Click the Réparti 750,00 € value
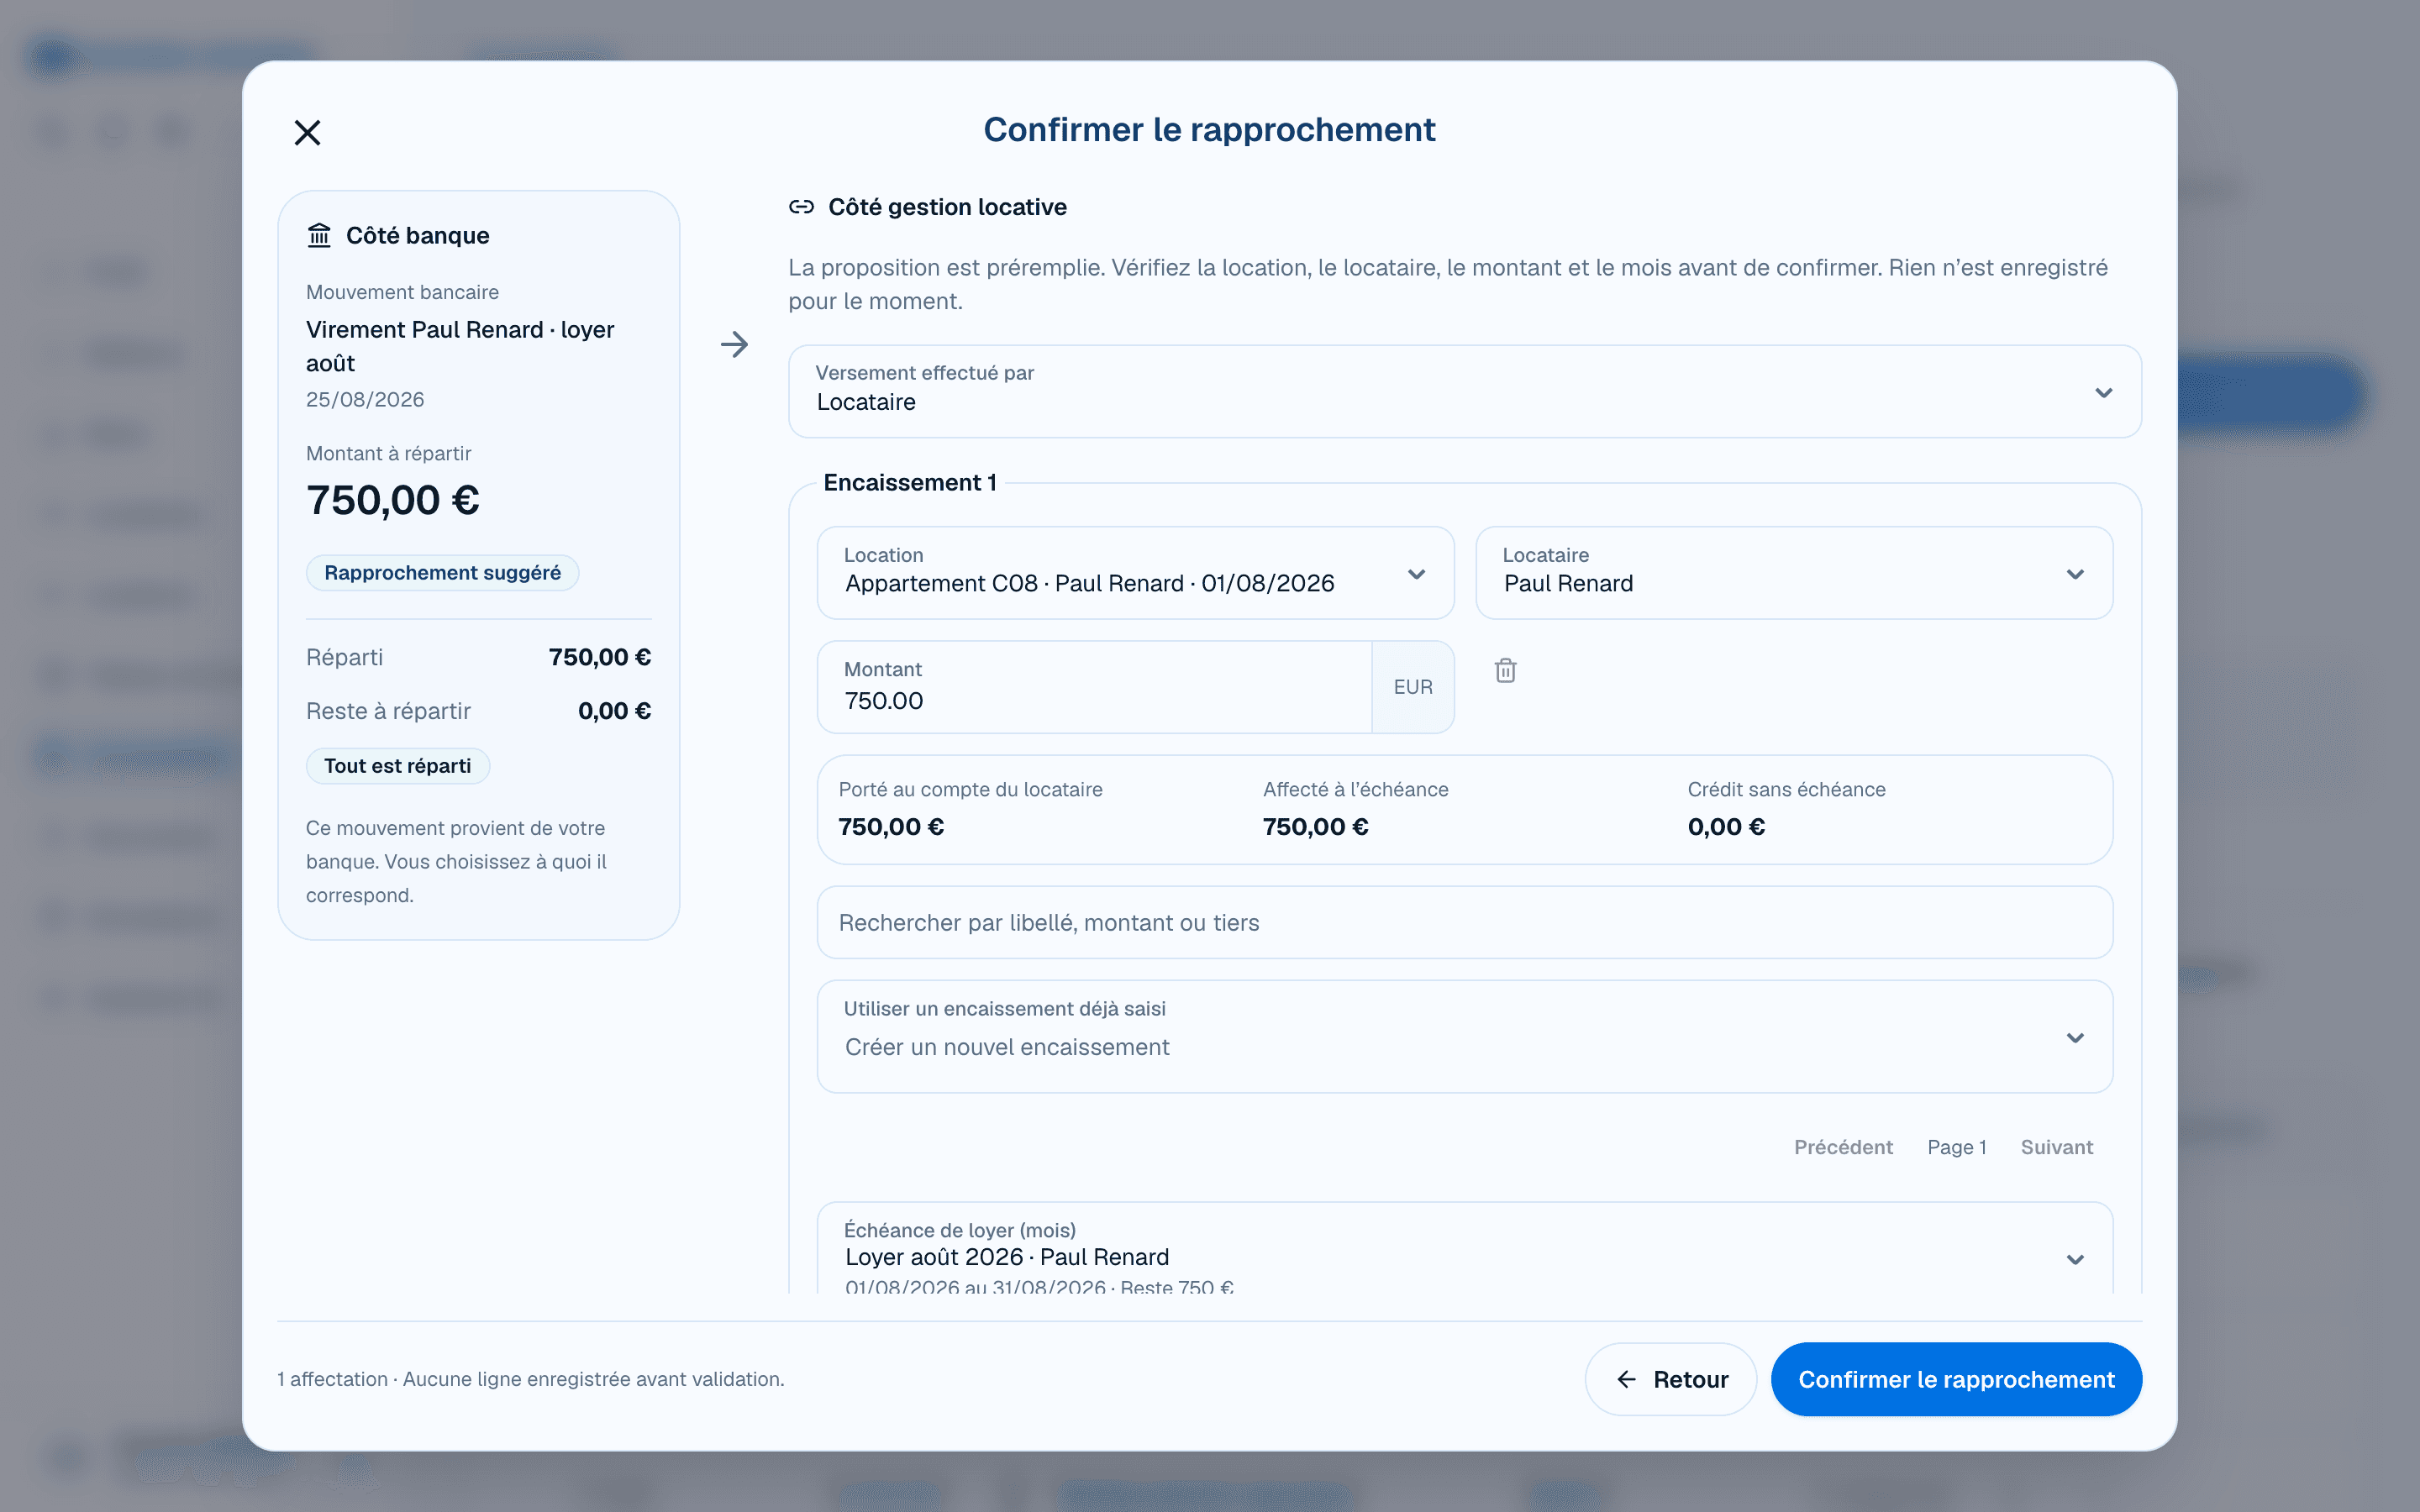This screenshot has height=1512, width=2420. click(x=599, y=657)
